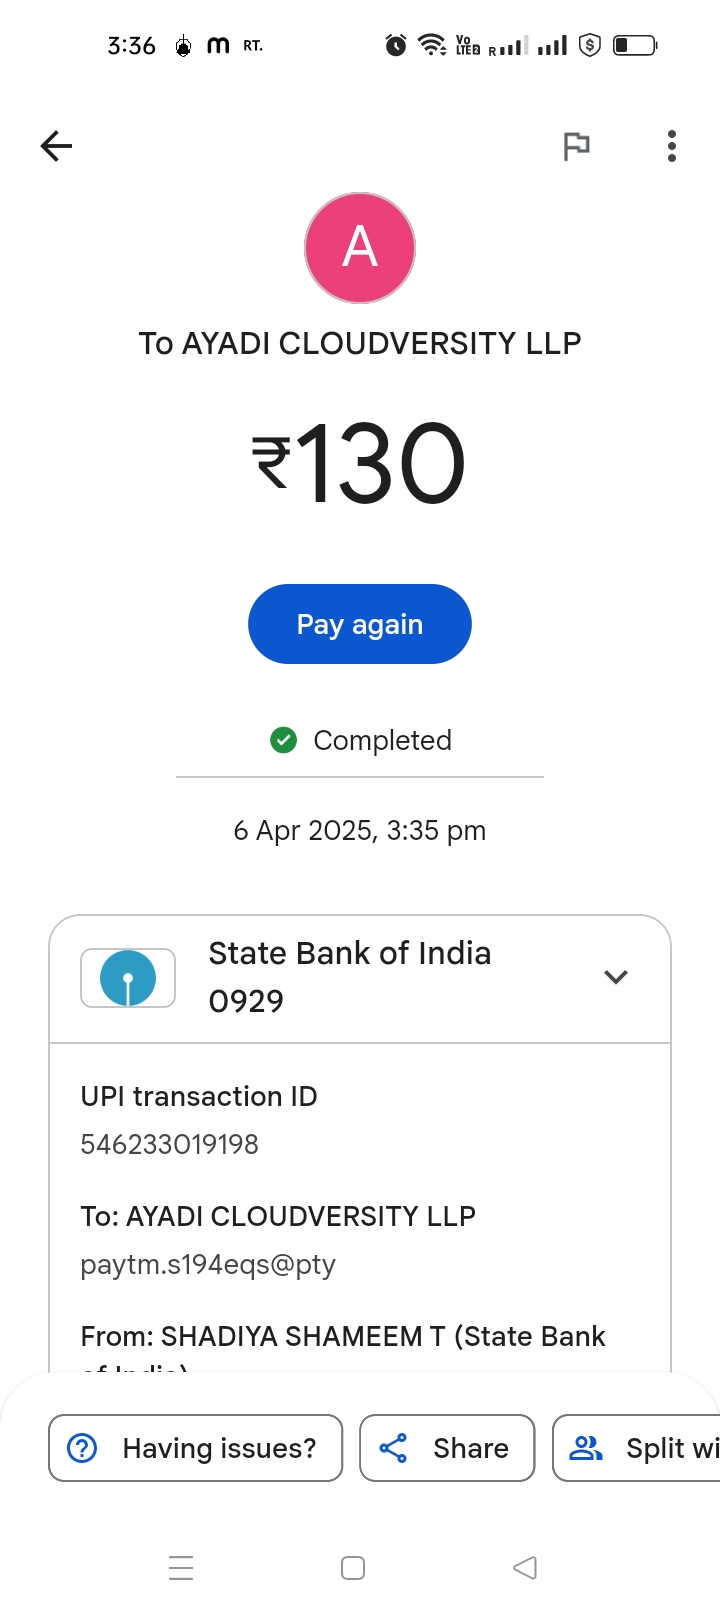720x1612 pixels.
Task: Tap the green Completed checkmark icon
Action: coord(284,740)
